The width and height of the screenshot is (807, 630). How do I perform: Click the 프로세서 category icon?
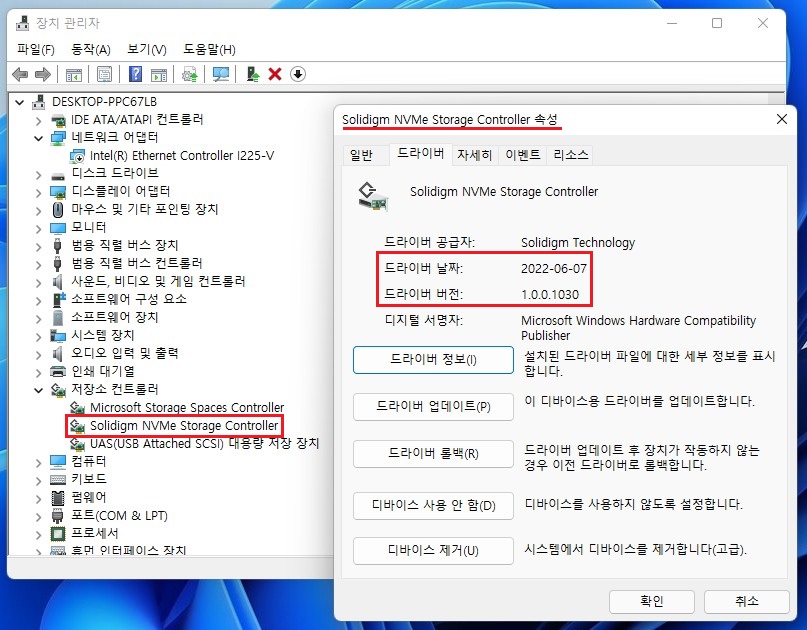(x=58, y=533)
